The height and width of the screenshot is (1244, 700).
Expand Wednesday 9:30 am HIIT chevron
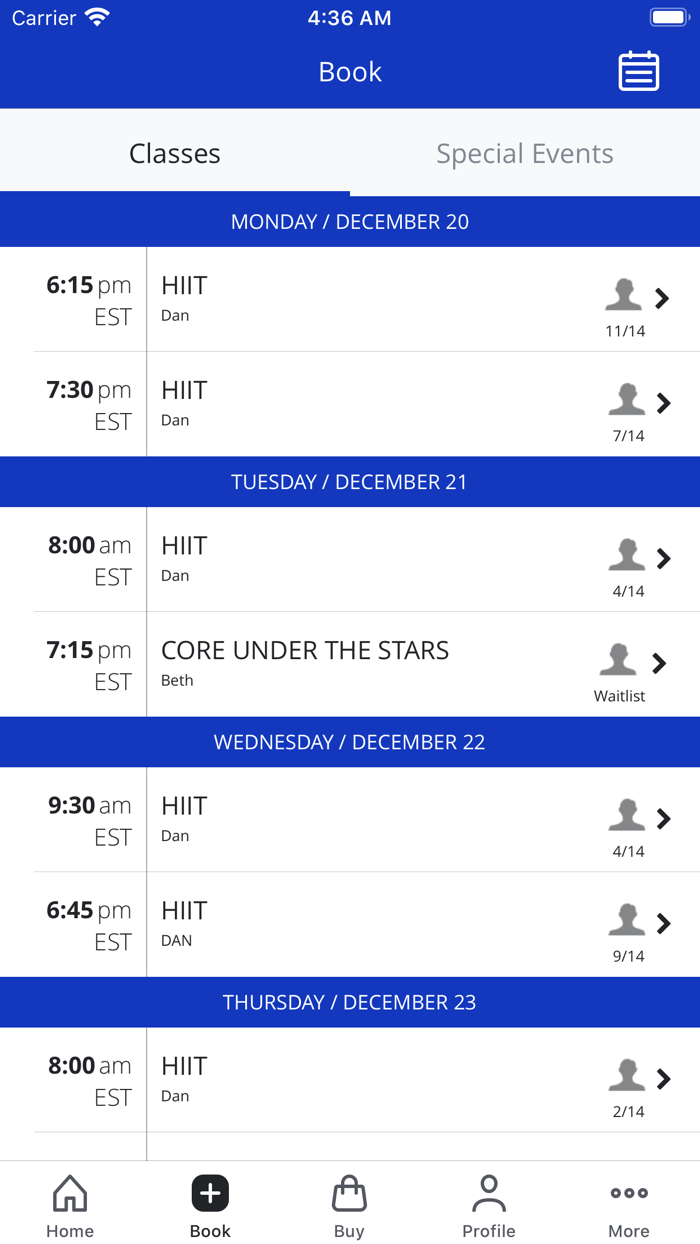[x=663, y=819]
